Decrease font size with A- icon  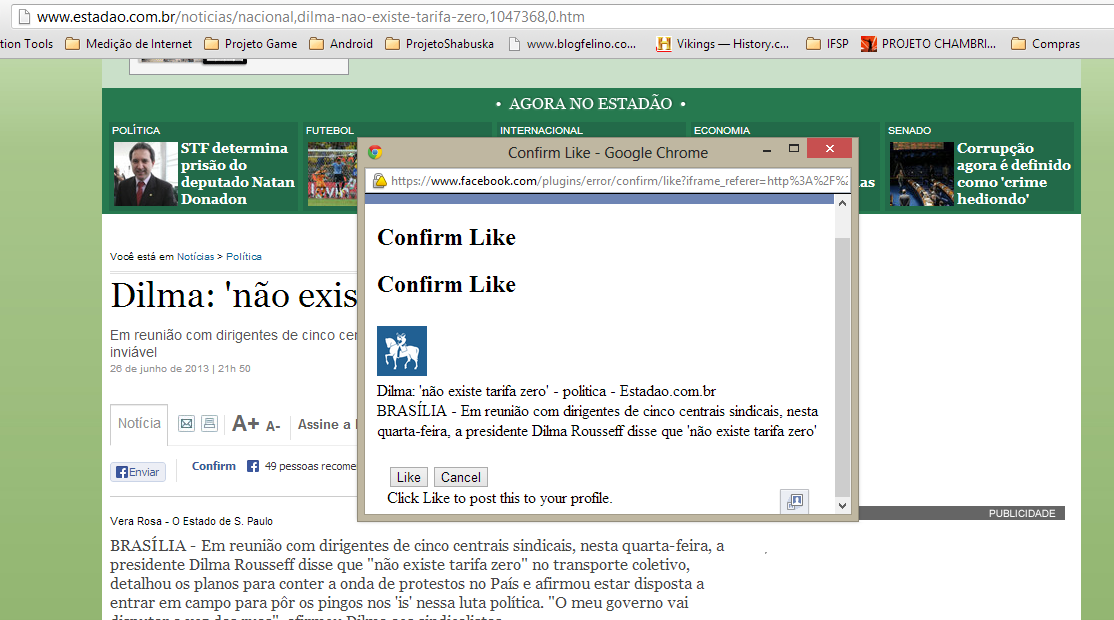(272, 426)
